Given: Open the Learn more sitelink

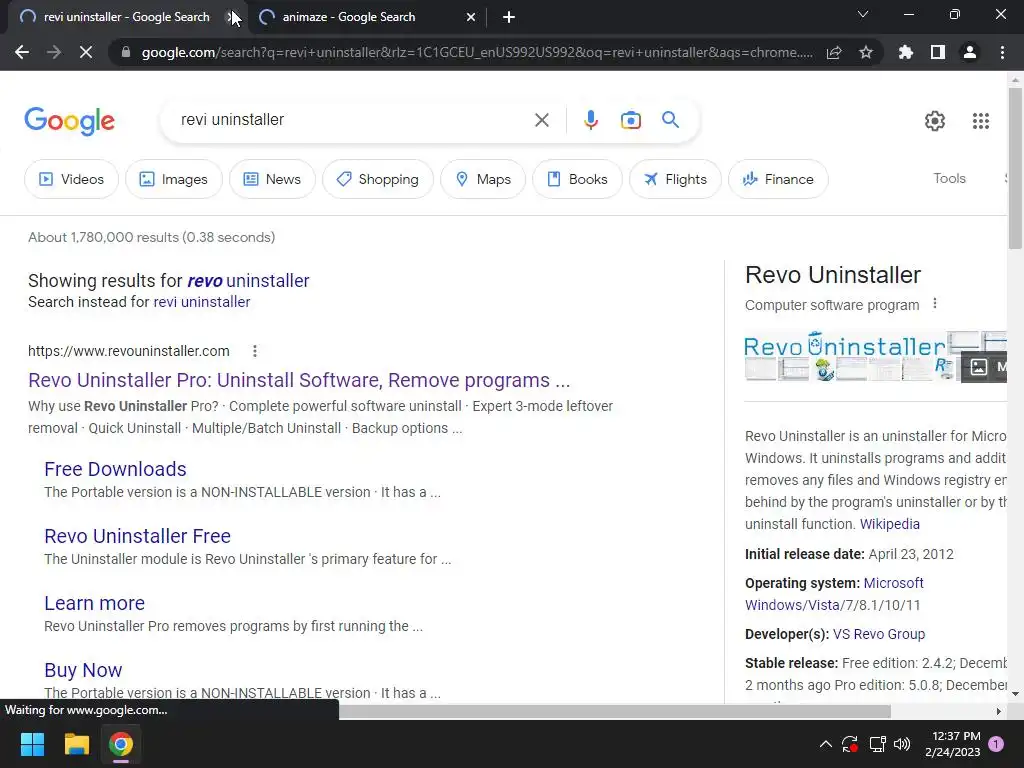Looking at the screenshot, I should click(94, 603).
